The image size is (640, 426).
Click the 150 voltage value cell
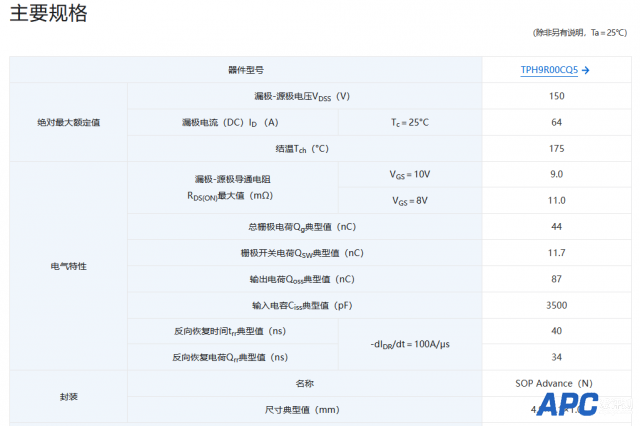(556, 96)
